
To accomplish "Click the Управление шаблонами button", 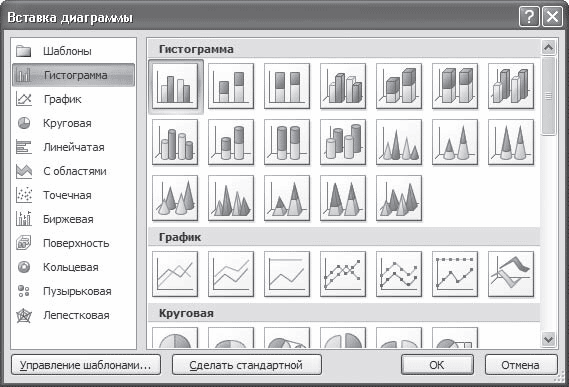I will point(86,365).
